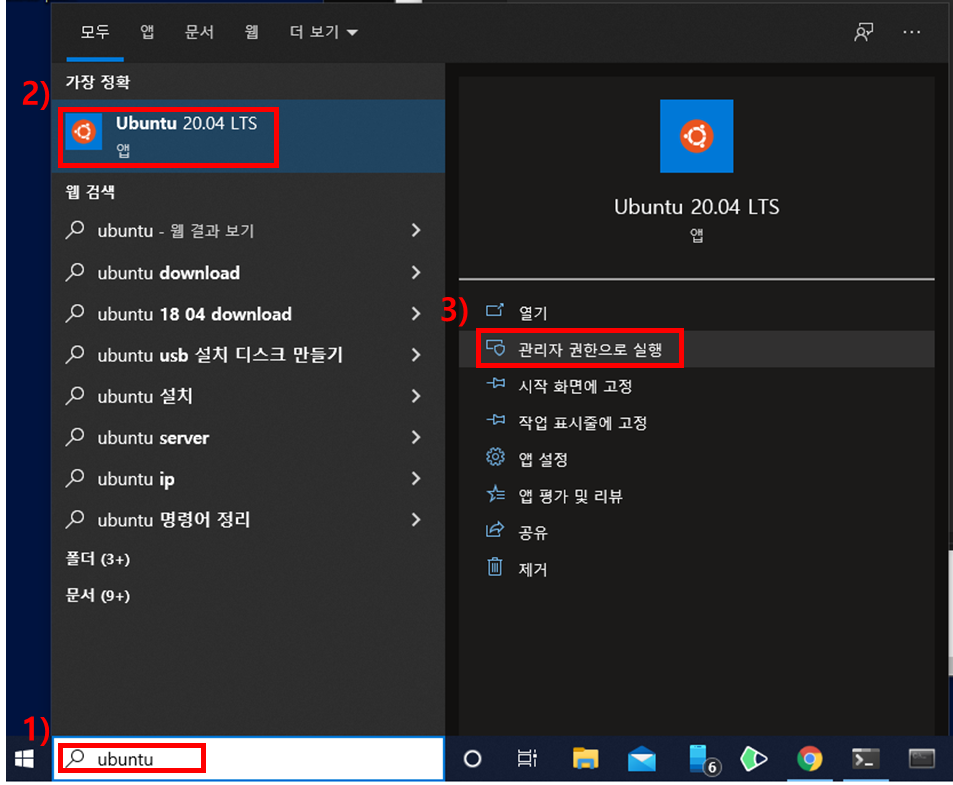The width and height of the screenshot is (953, 785).
Task: Click the gear icon beside 앱 설정
Action: pos(495,457)
